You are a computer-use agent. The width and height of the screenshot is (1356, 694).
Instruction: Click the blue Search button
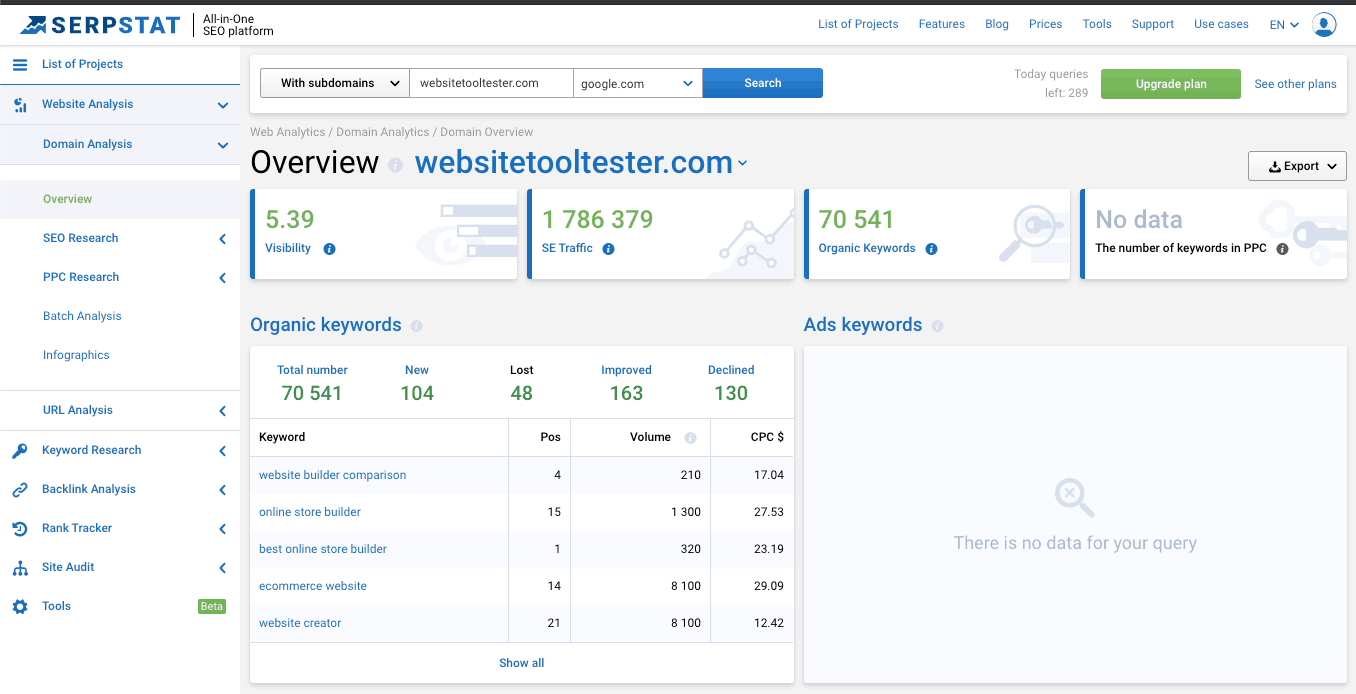pos(763,83)
